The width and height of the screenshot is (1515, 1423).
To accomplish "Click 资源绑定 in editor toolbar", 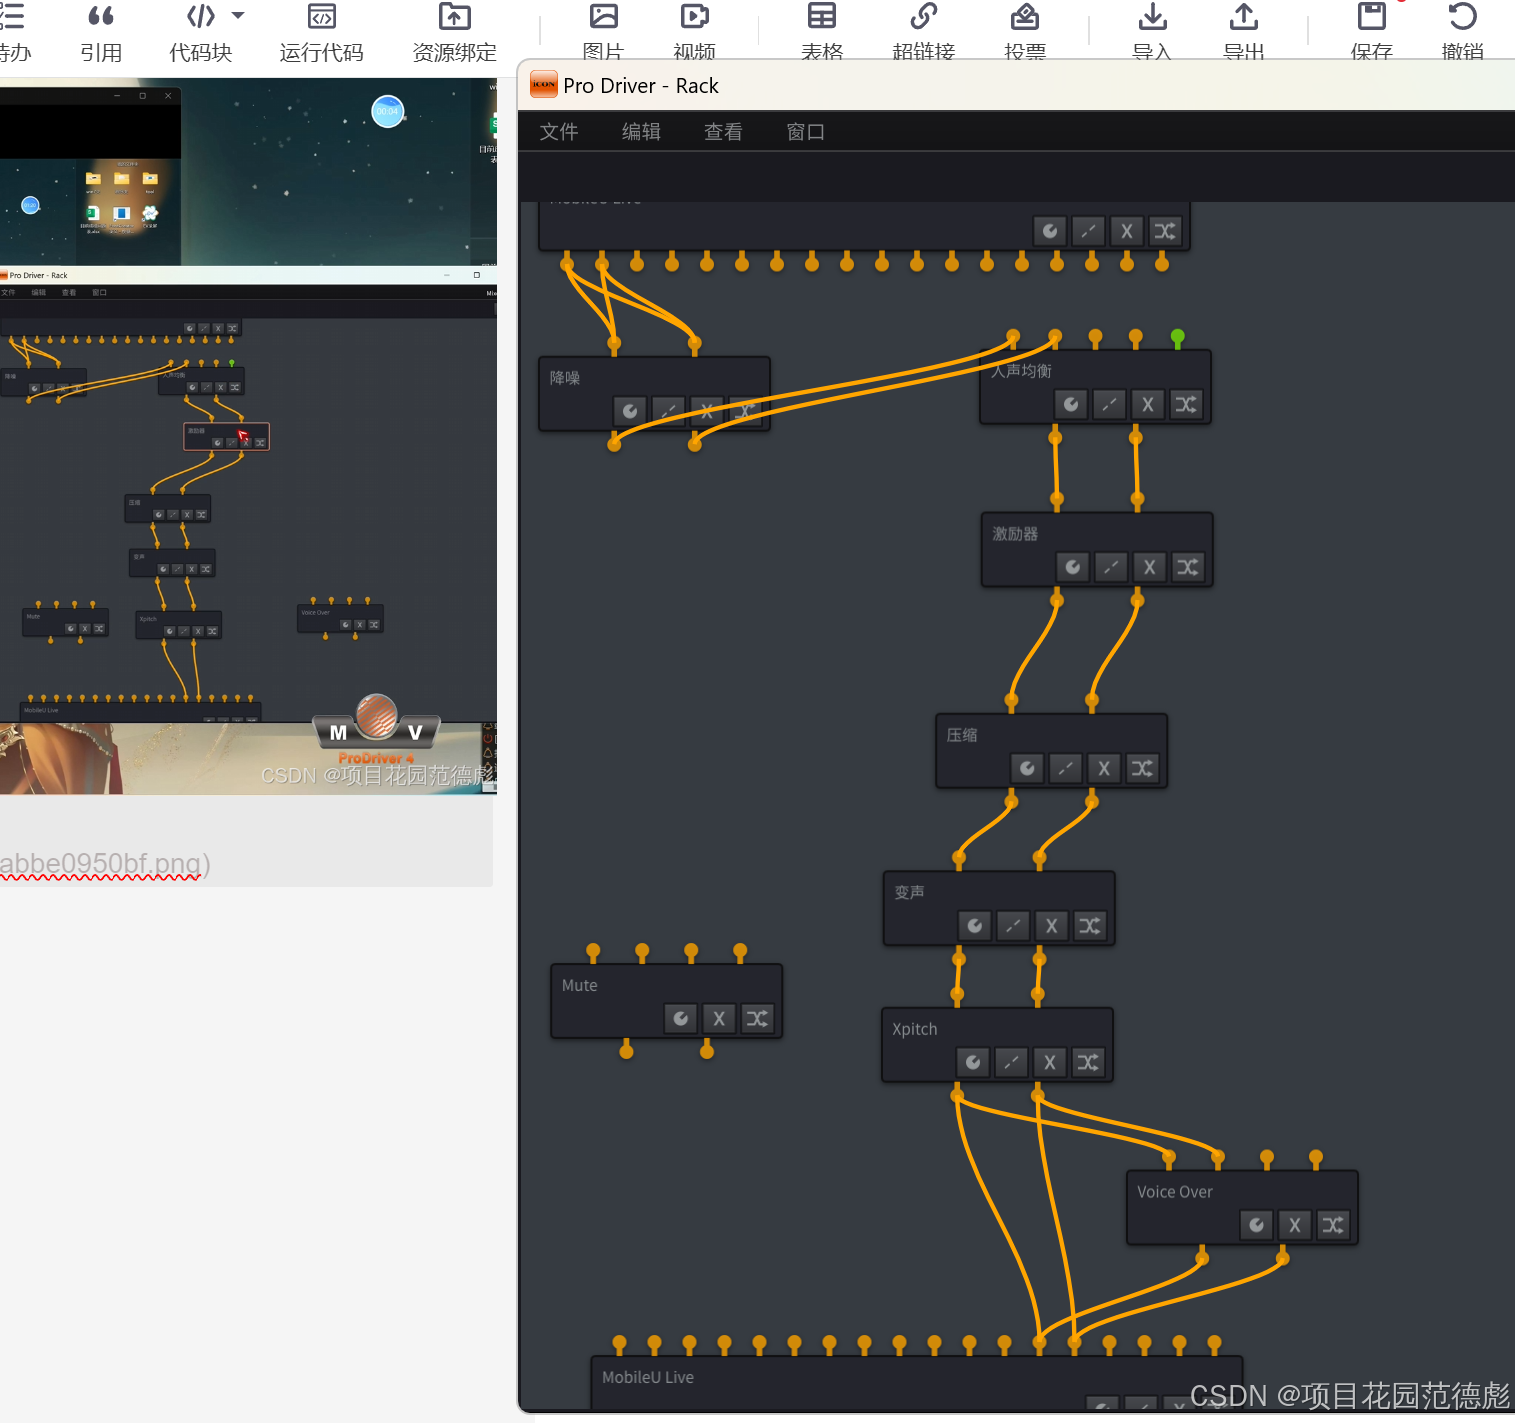I will [454, 32].
